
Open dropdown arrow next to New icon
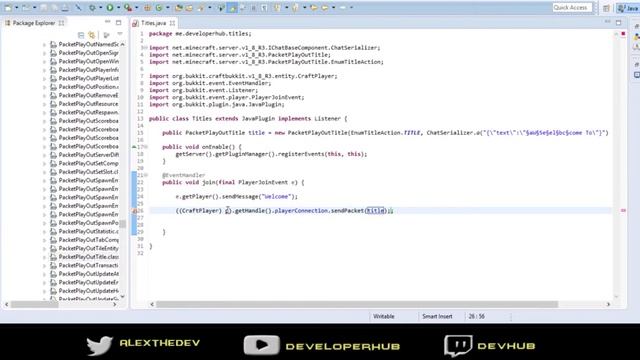click(x=17, y=8)
